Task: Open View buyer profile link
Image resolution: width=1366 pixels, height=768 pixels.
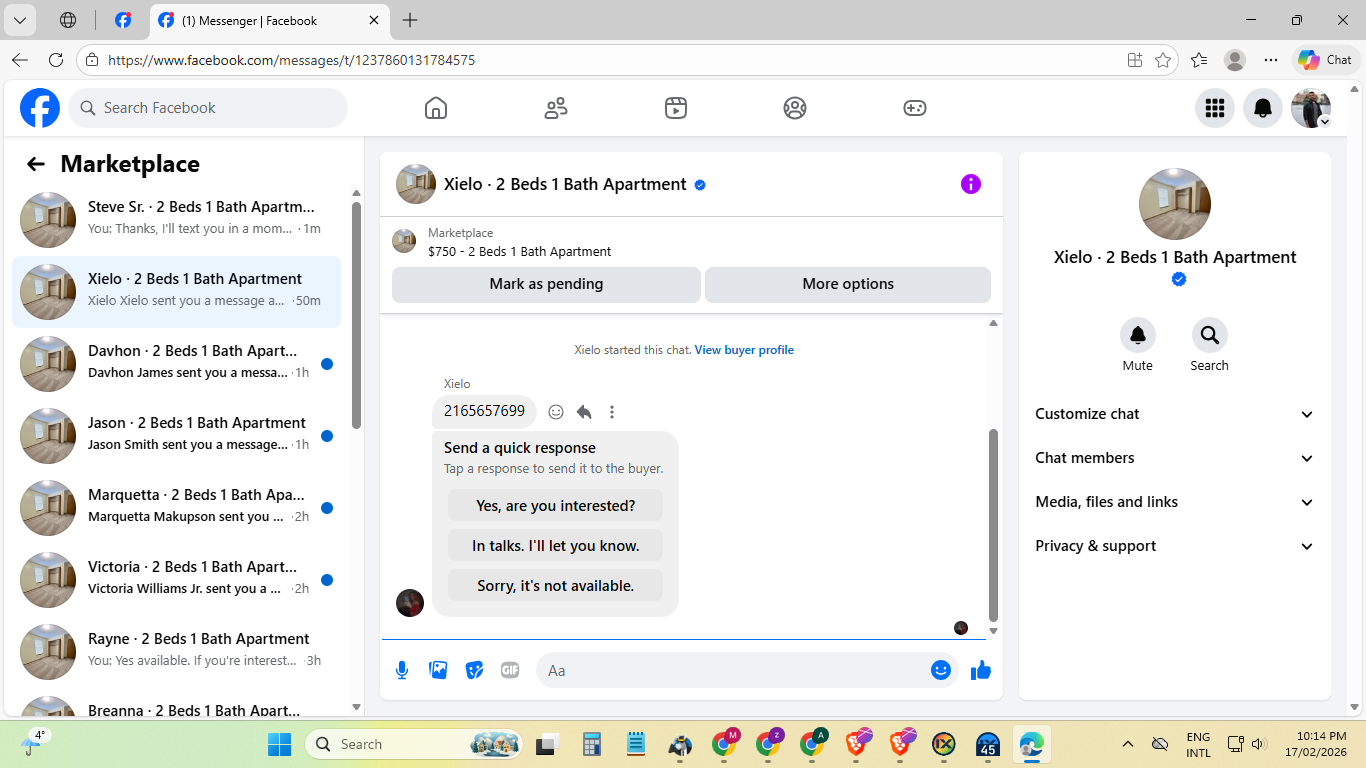Action: coord(744,350)
